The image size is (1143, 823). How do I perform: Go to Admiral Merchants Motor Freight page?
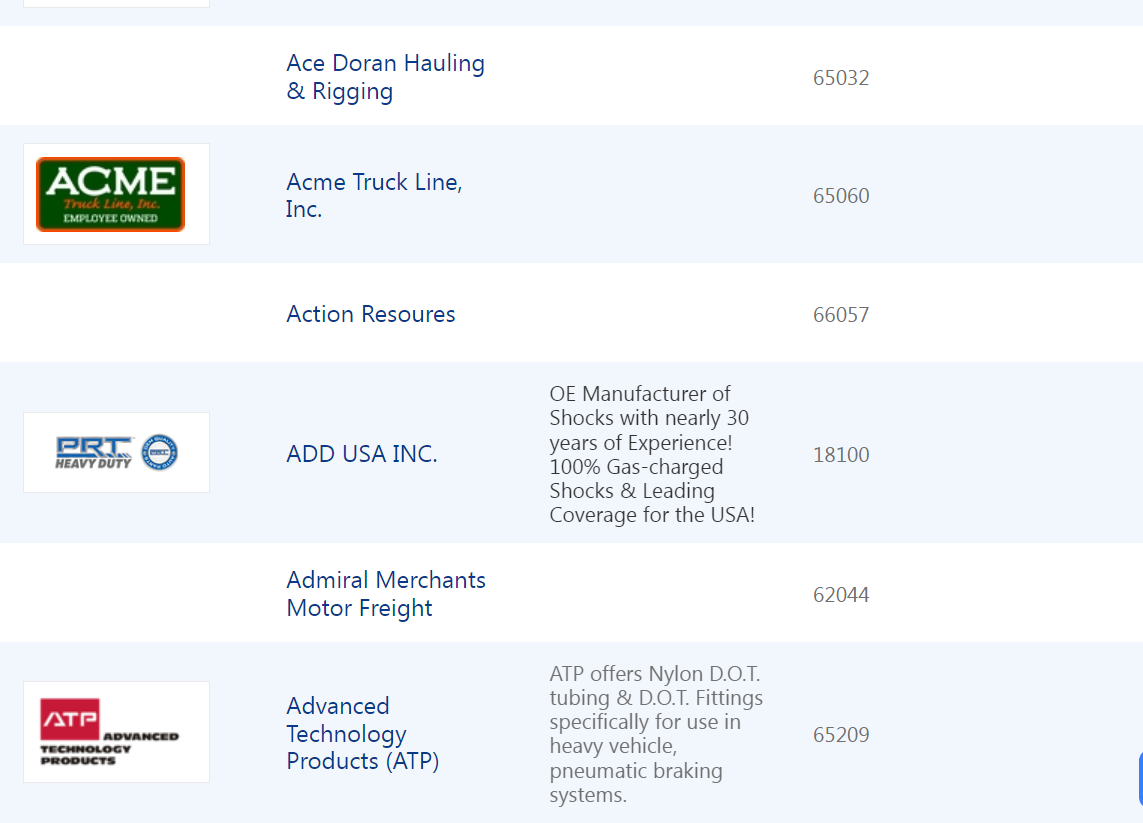pyautogui.click(x=385, y=594)
